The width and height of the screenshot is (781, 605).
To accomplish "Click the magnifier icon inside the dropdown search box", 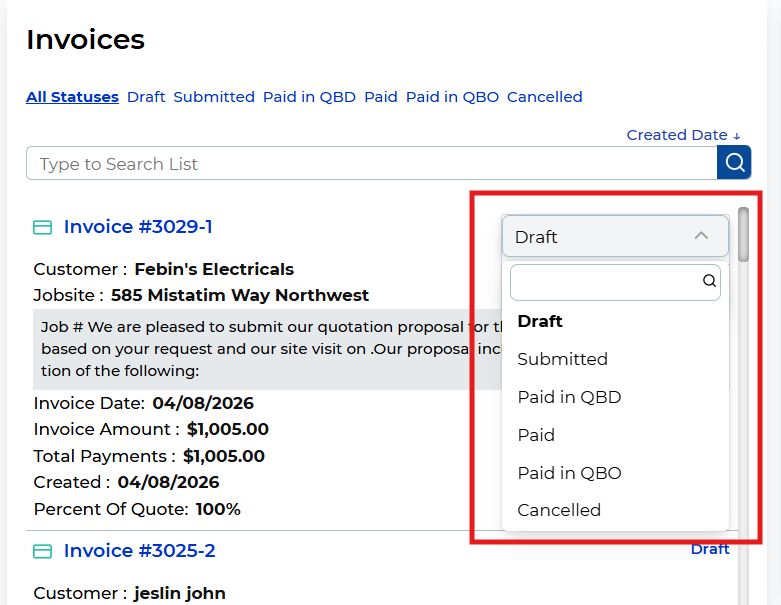I will [709, 282].
